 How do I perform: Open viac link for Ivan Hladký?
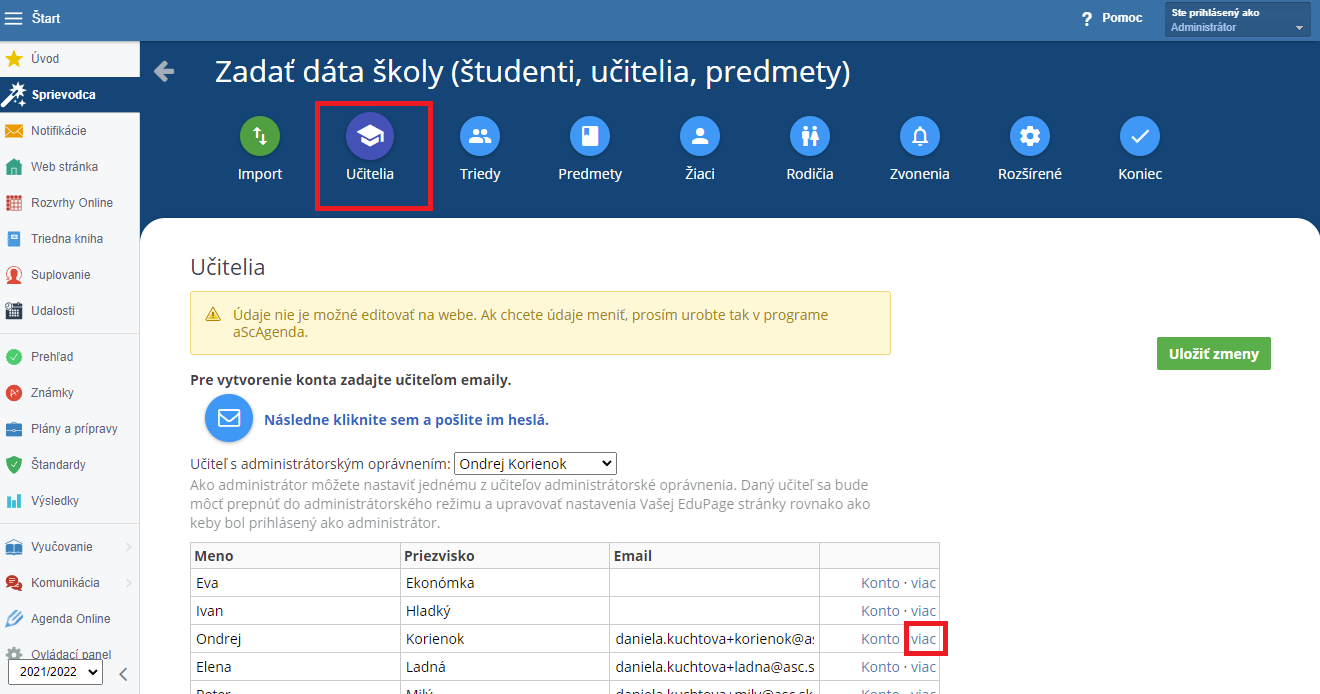pos(923,611)
